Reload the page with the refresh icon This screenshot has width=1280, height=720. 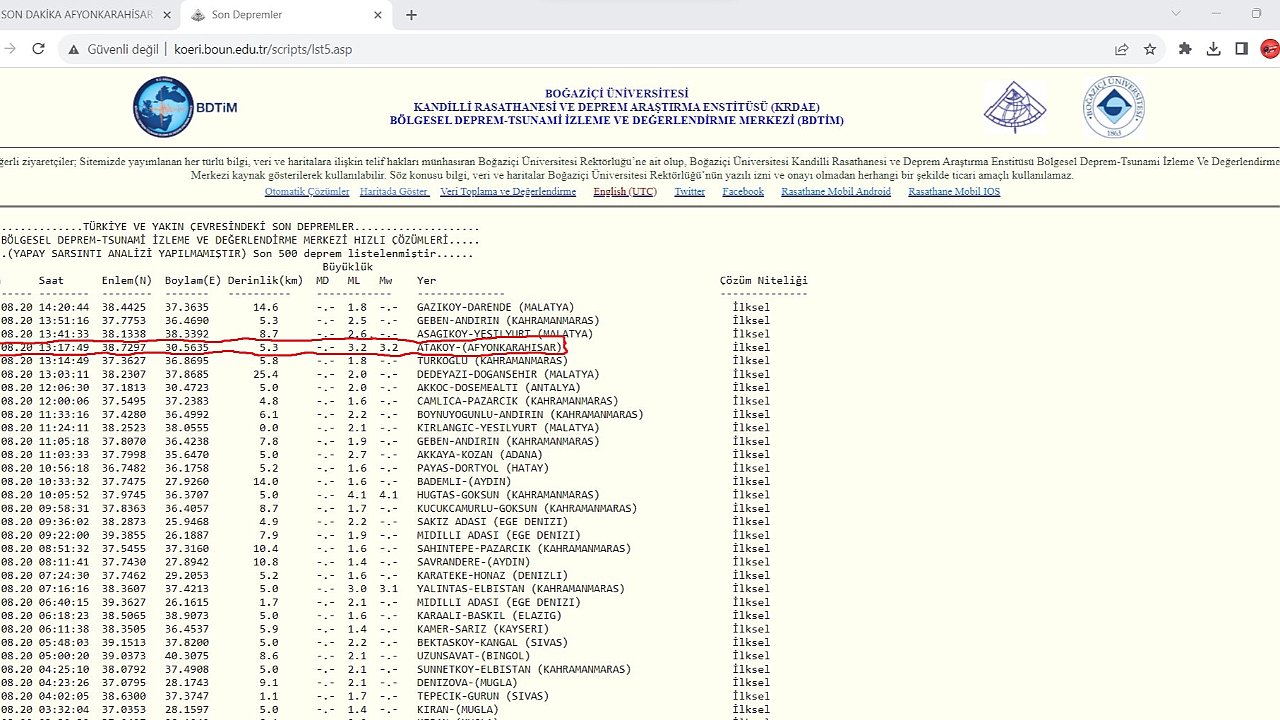click(x=39, y=49)
